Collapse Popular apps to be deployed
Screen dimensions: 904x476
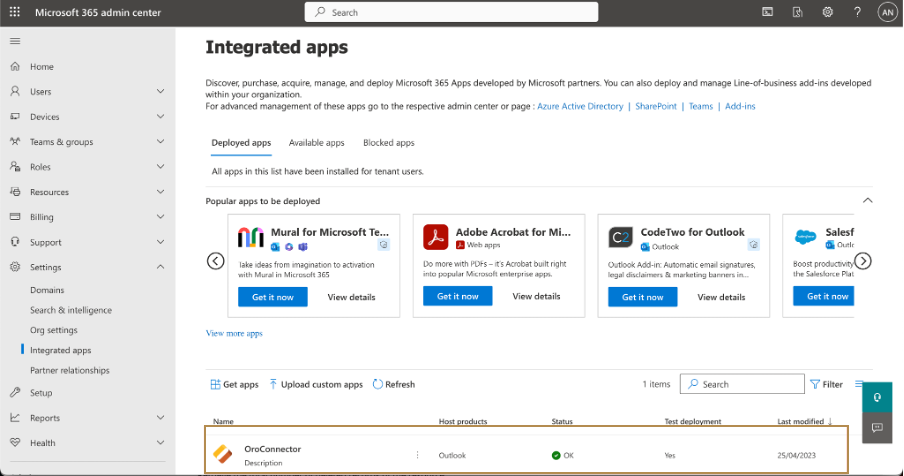click(x=867, y=200)
